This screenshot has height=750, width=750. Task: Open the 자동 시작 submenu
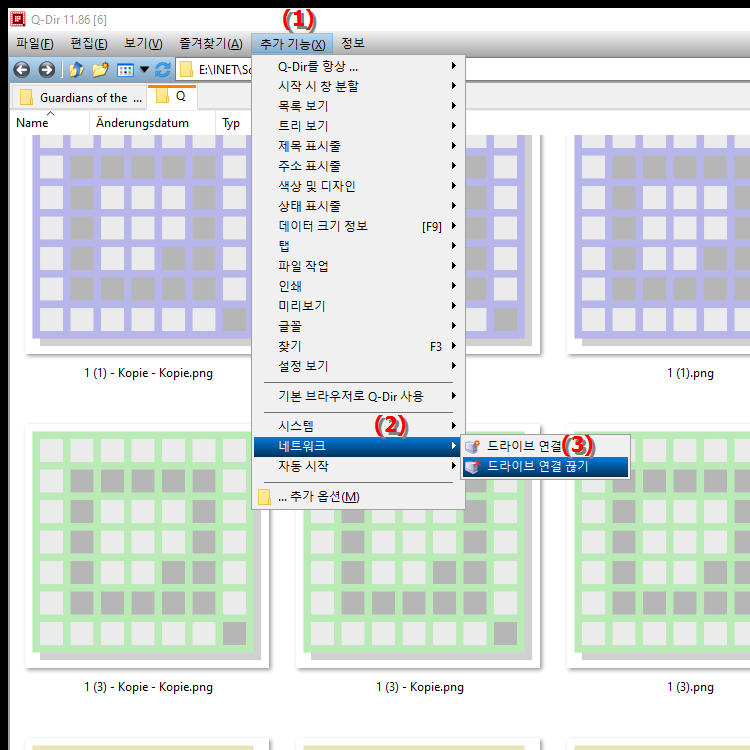[x=359, y=466]
